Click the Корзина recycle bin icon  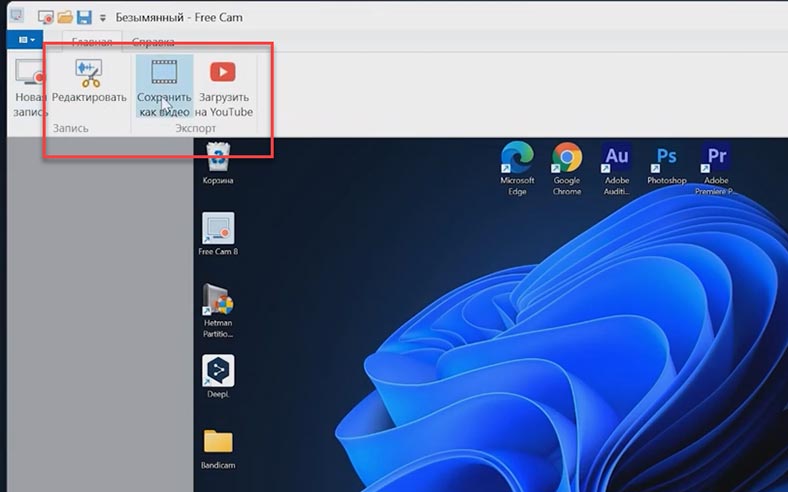point(218,164)
